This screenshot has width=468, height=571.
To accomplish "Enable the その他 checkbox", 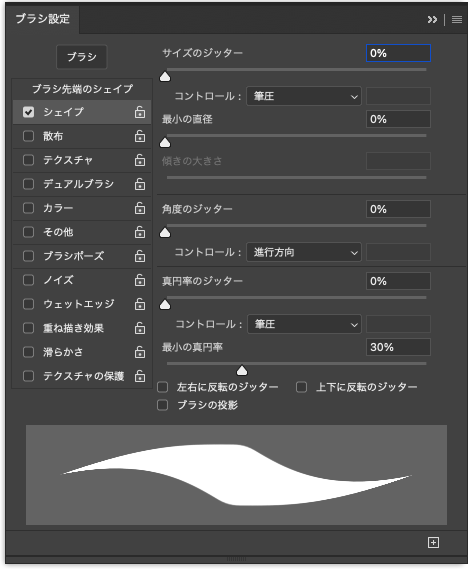I will click(x=28, y=232).
